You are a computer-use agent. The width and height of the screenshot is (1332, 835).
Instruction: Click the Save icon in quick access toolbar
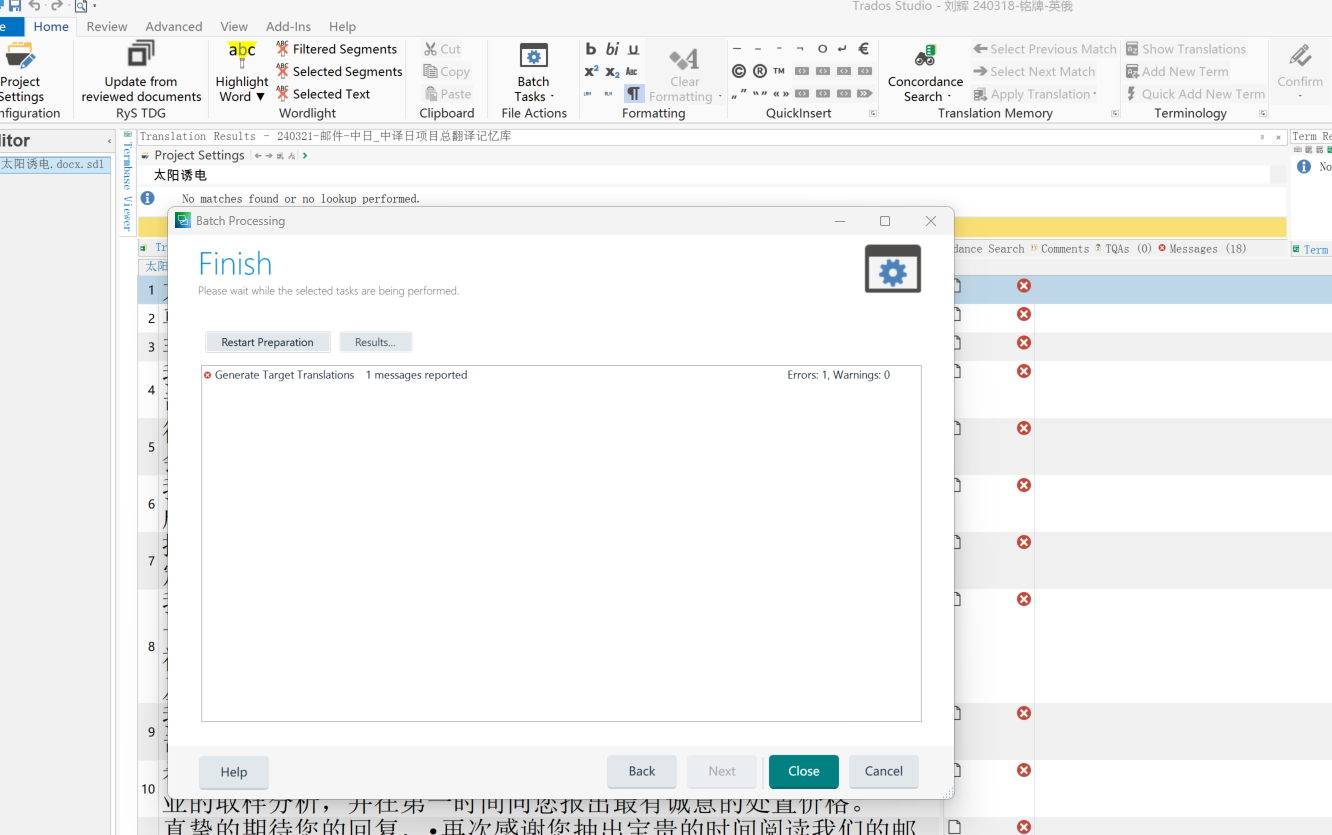click(x=14, y=6)
